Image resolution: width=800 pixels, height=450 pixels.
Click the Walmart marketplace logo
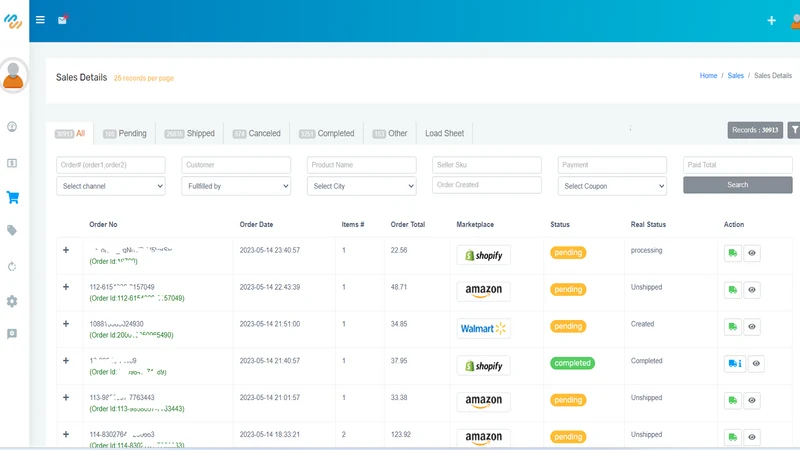[x=483, y=329]
